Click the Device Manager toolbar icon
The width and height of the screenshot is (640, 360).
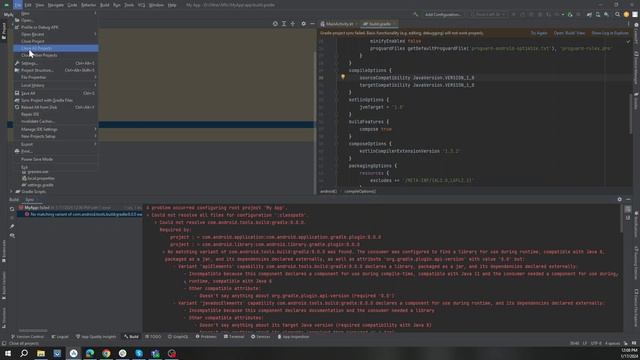pos(598,14)
